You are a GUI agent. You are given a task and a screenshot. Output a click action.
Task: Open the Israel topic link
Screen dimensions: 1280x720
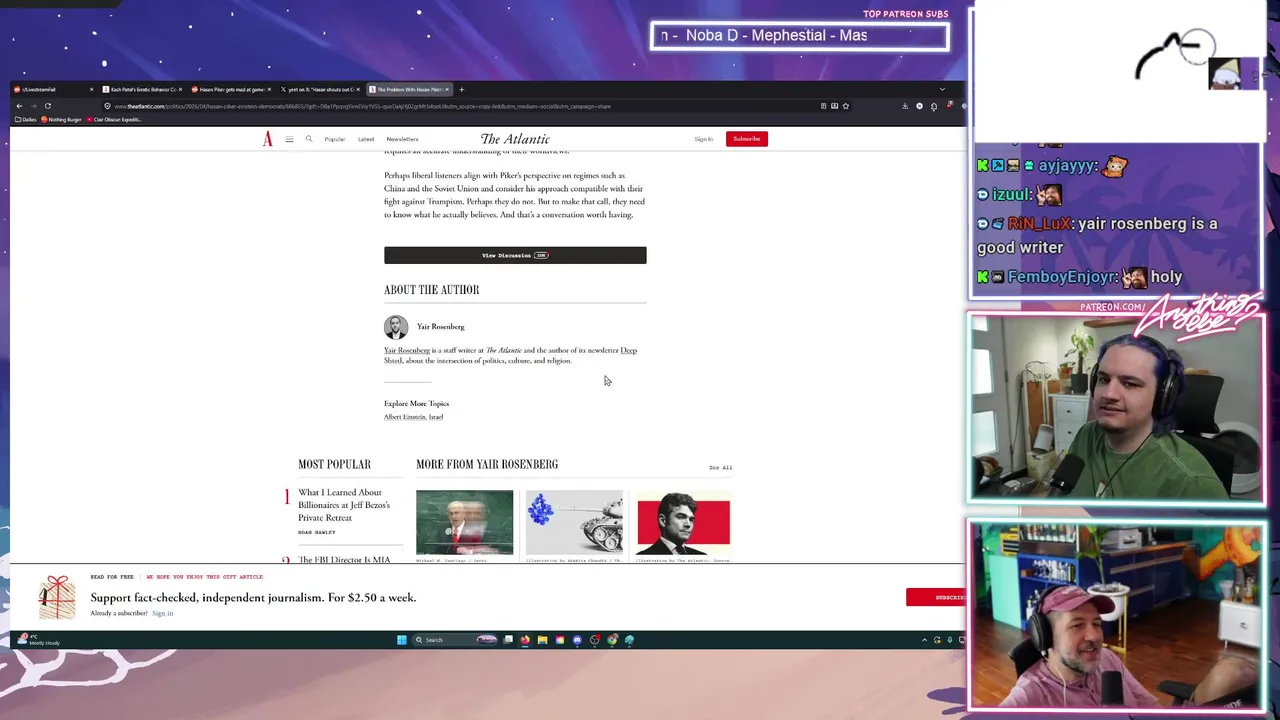click(436, 417)
